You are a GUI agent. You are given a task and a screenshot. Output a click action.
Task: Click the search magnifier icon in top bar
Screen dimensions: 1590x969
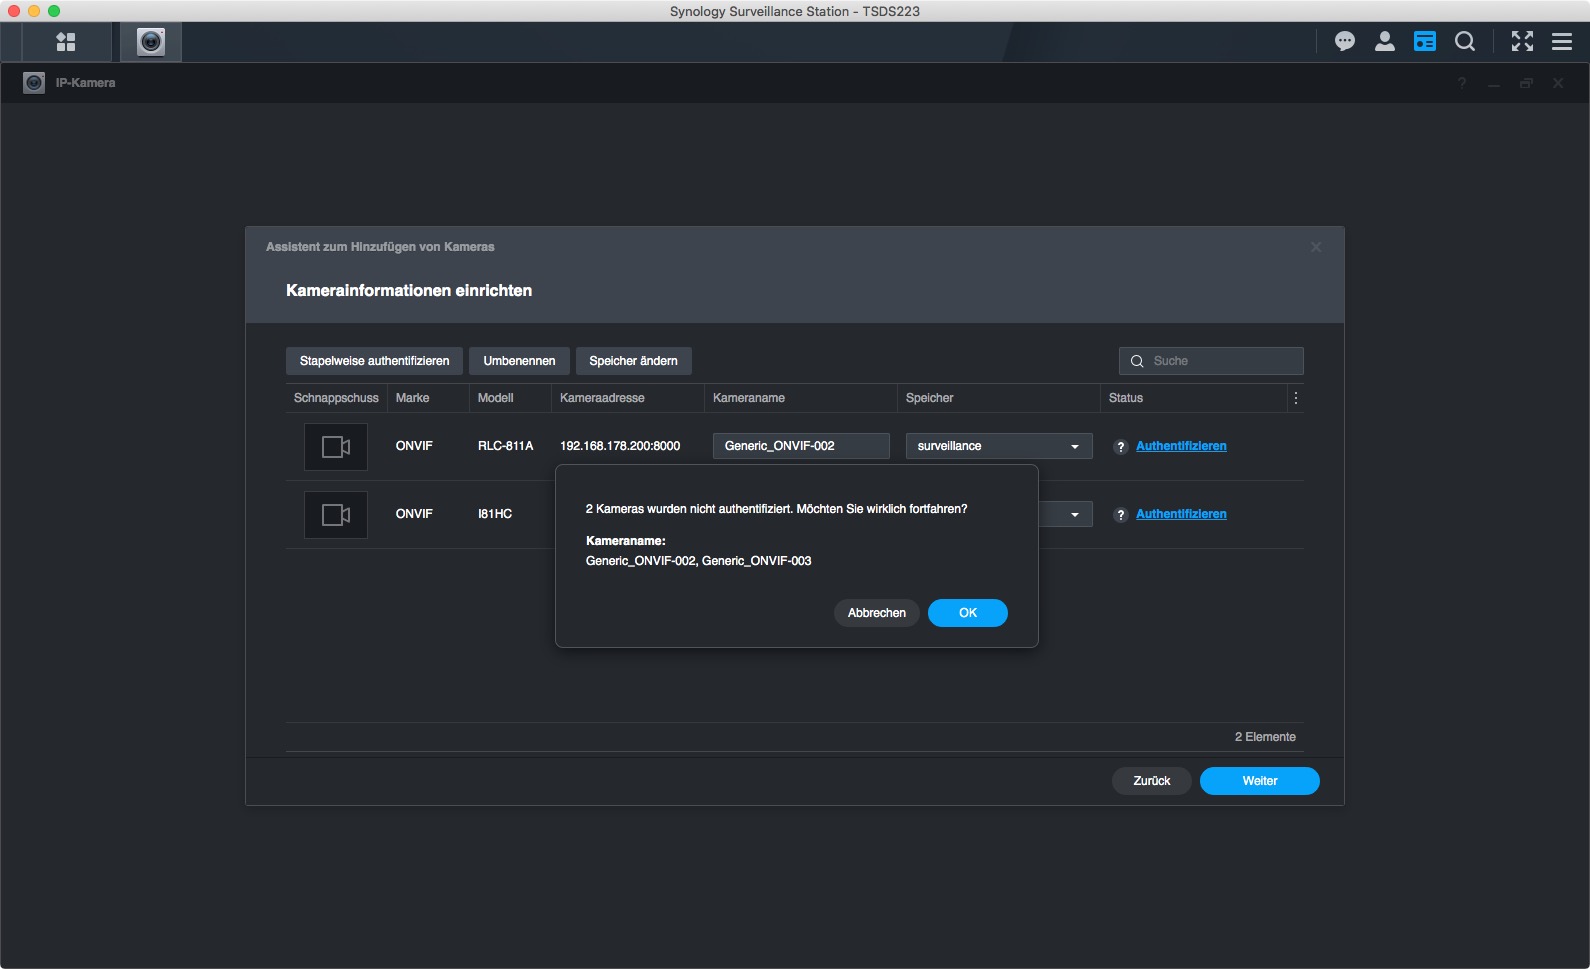1464,42
